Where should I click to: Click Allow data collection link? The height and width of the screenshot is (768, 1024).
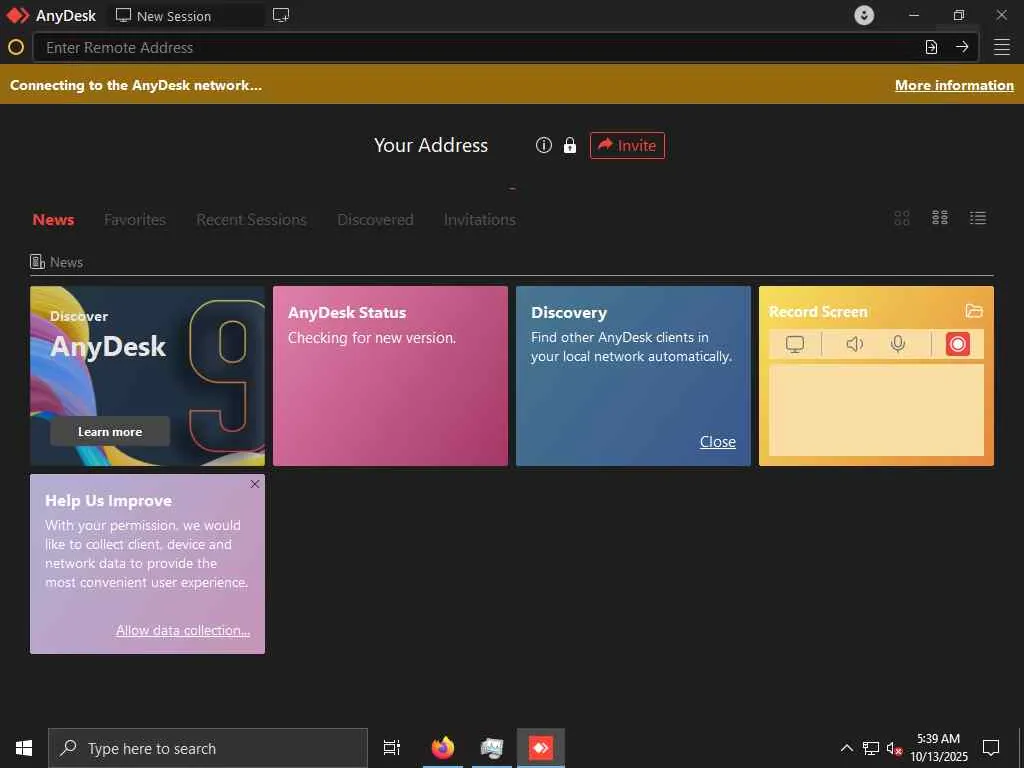click(183, 630)
